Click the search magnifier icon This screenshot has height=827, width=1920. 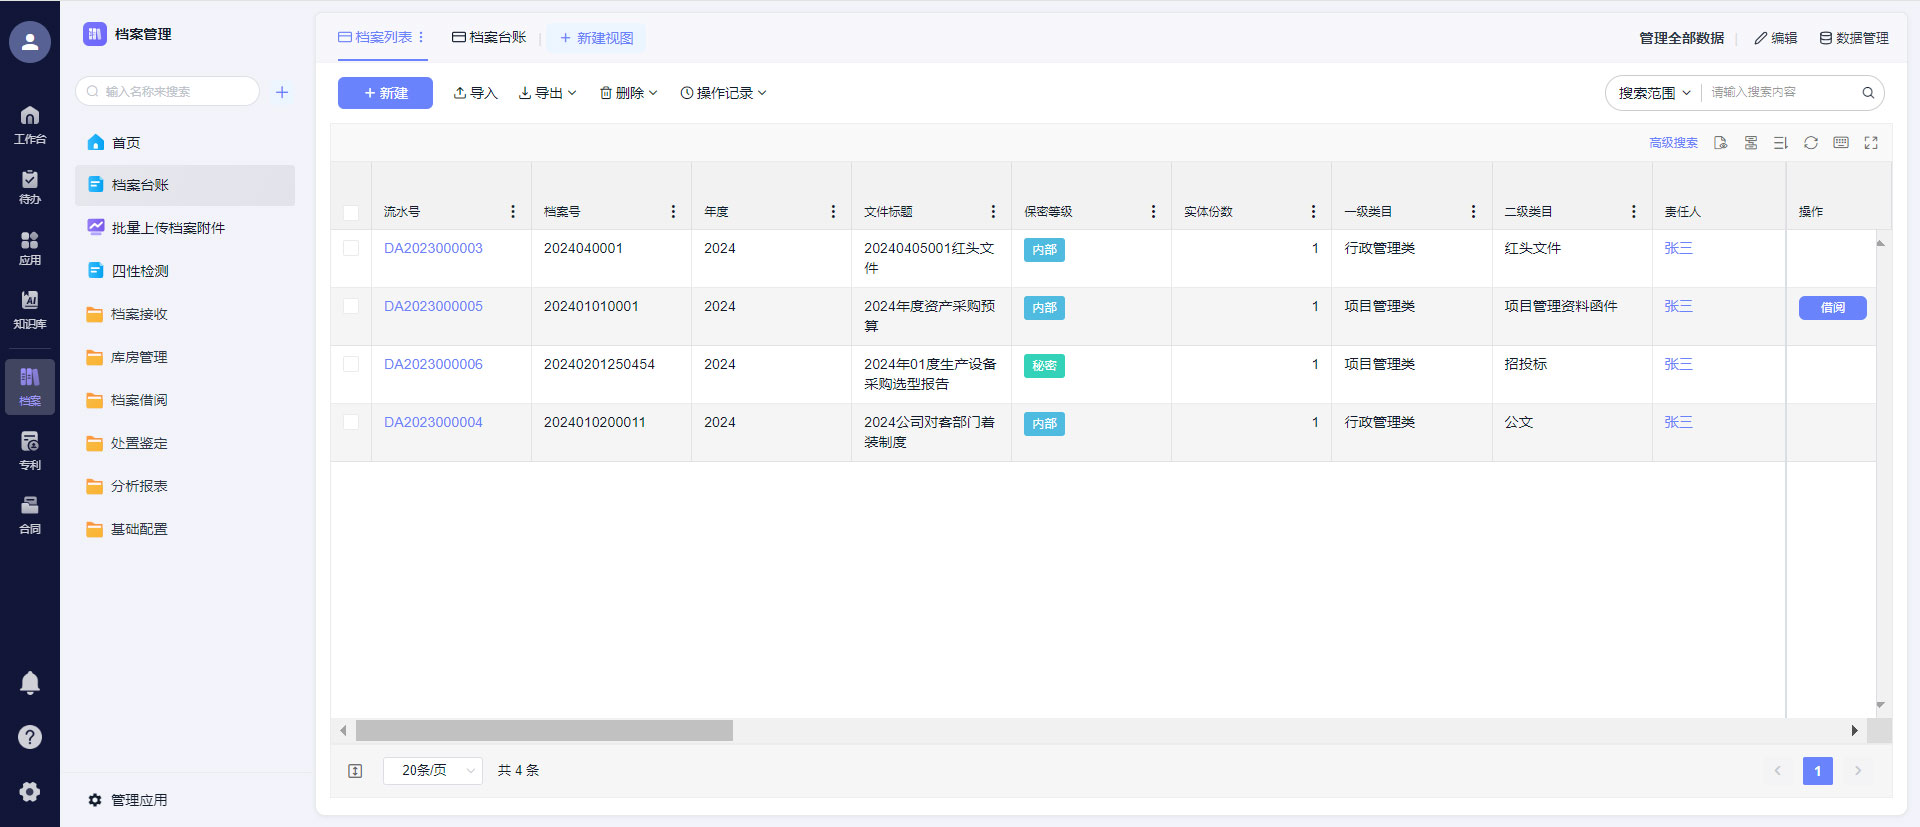point(1867,93)
